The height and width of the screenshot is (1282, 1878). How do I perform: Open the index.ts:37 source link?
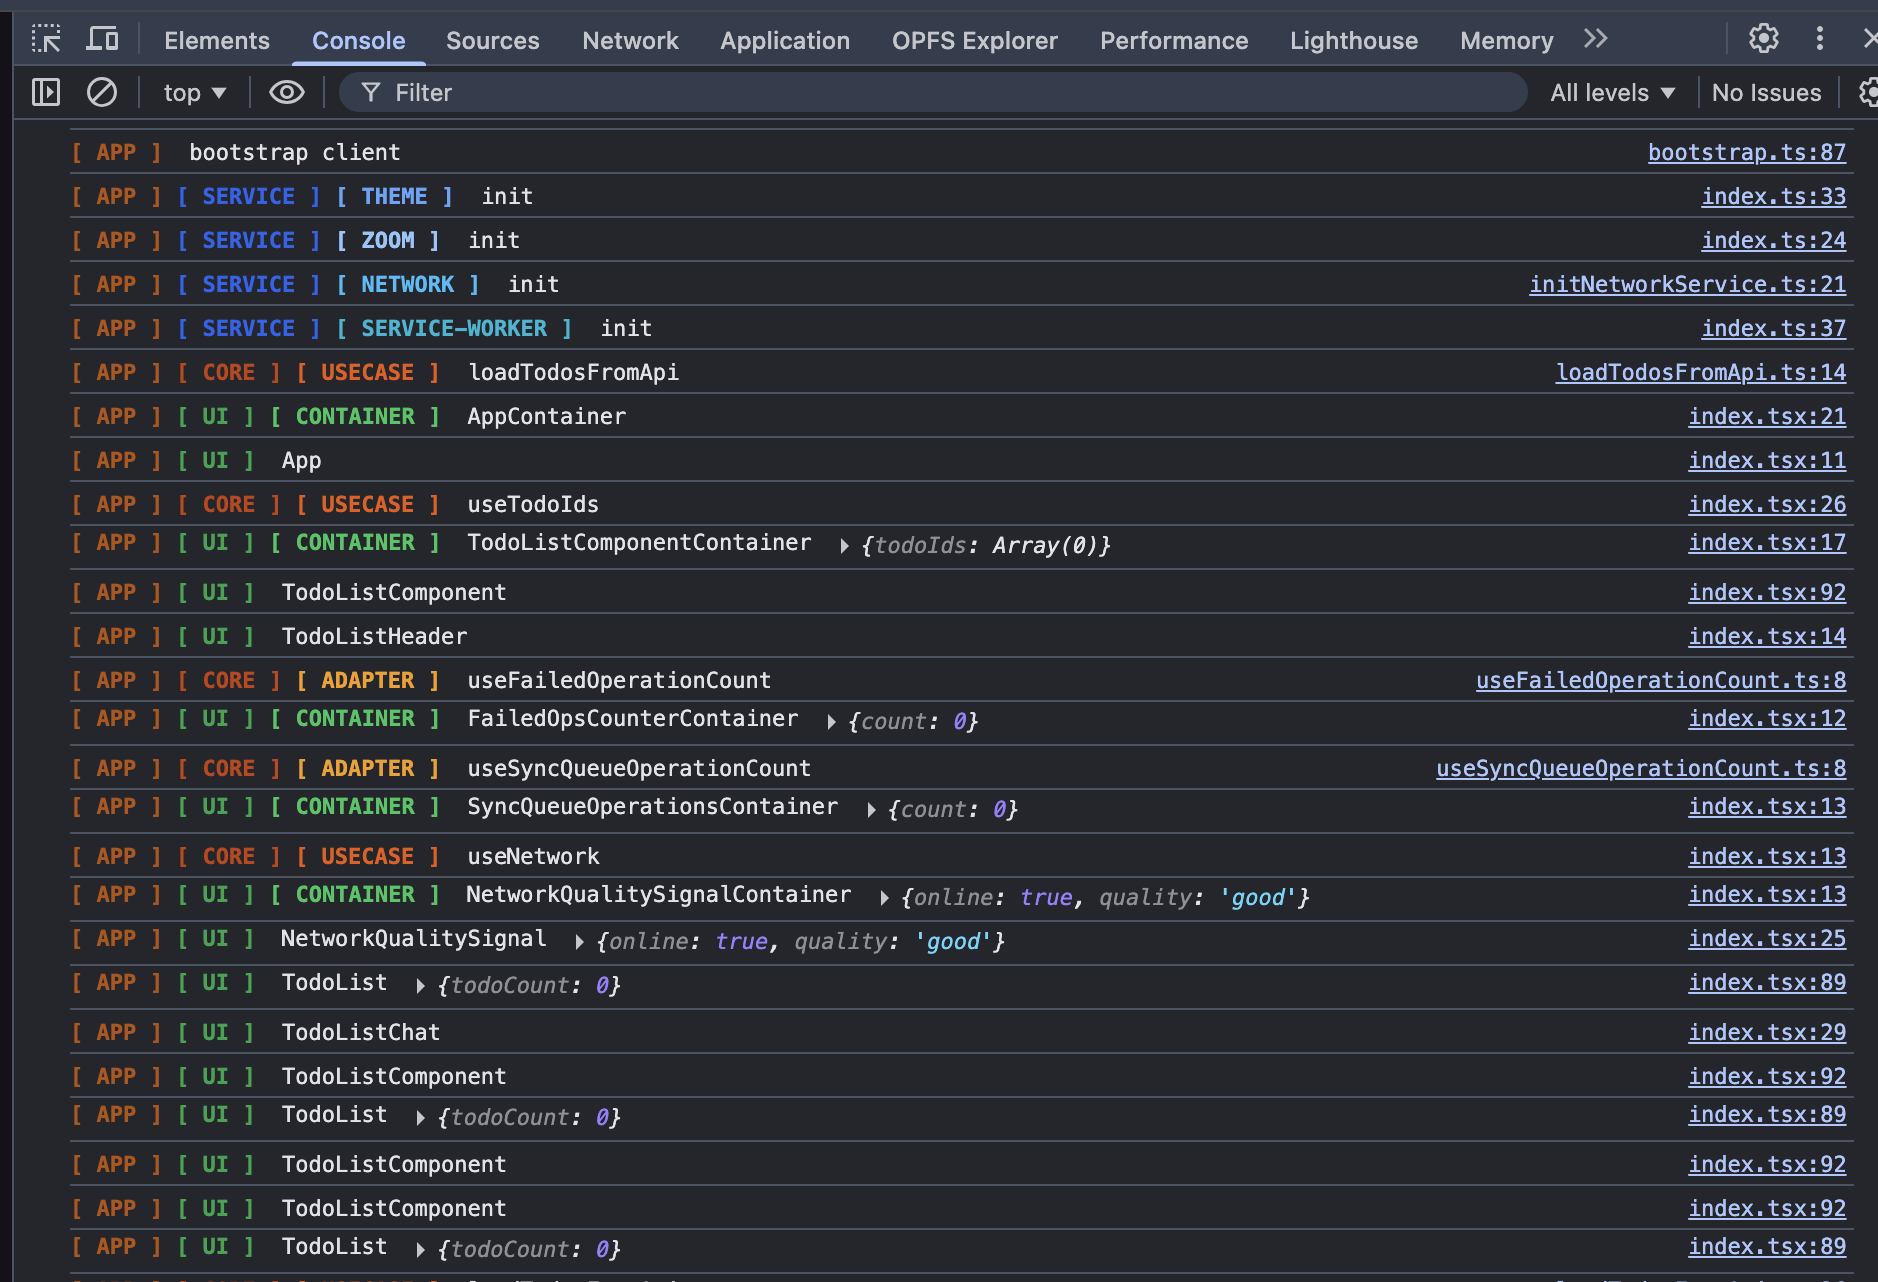tap(1773, 328)
